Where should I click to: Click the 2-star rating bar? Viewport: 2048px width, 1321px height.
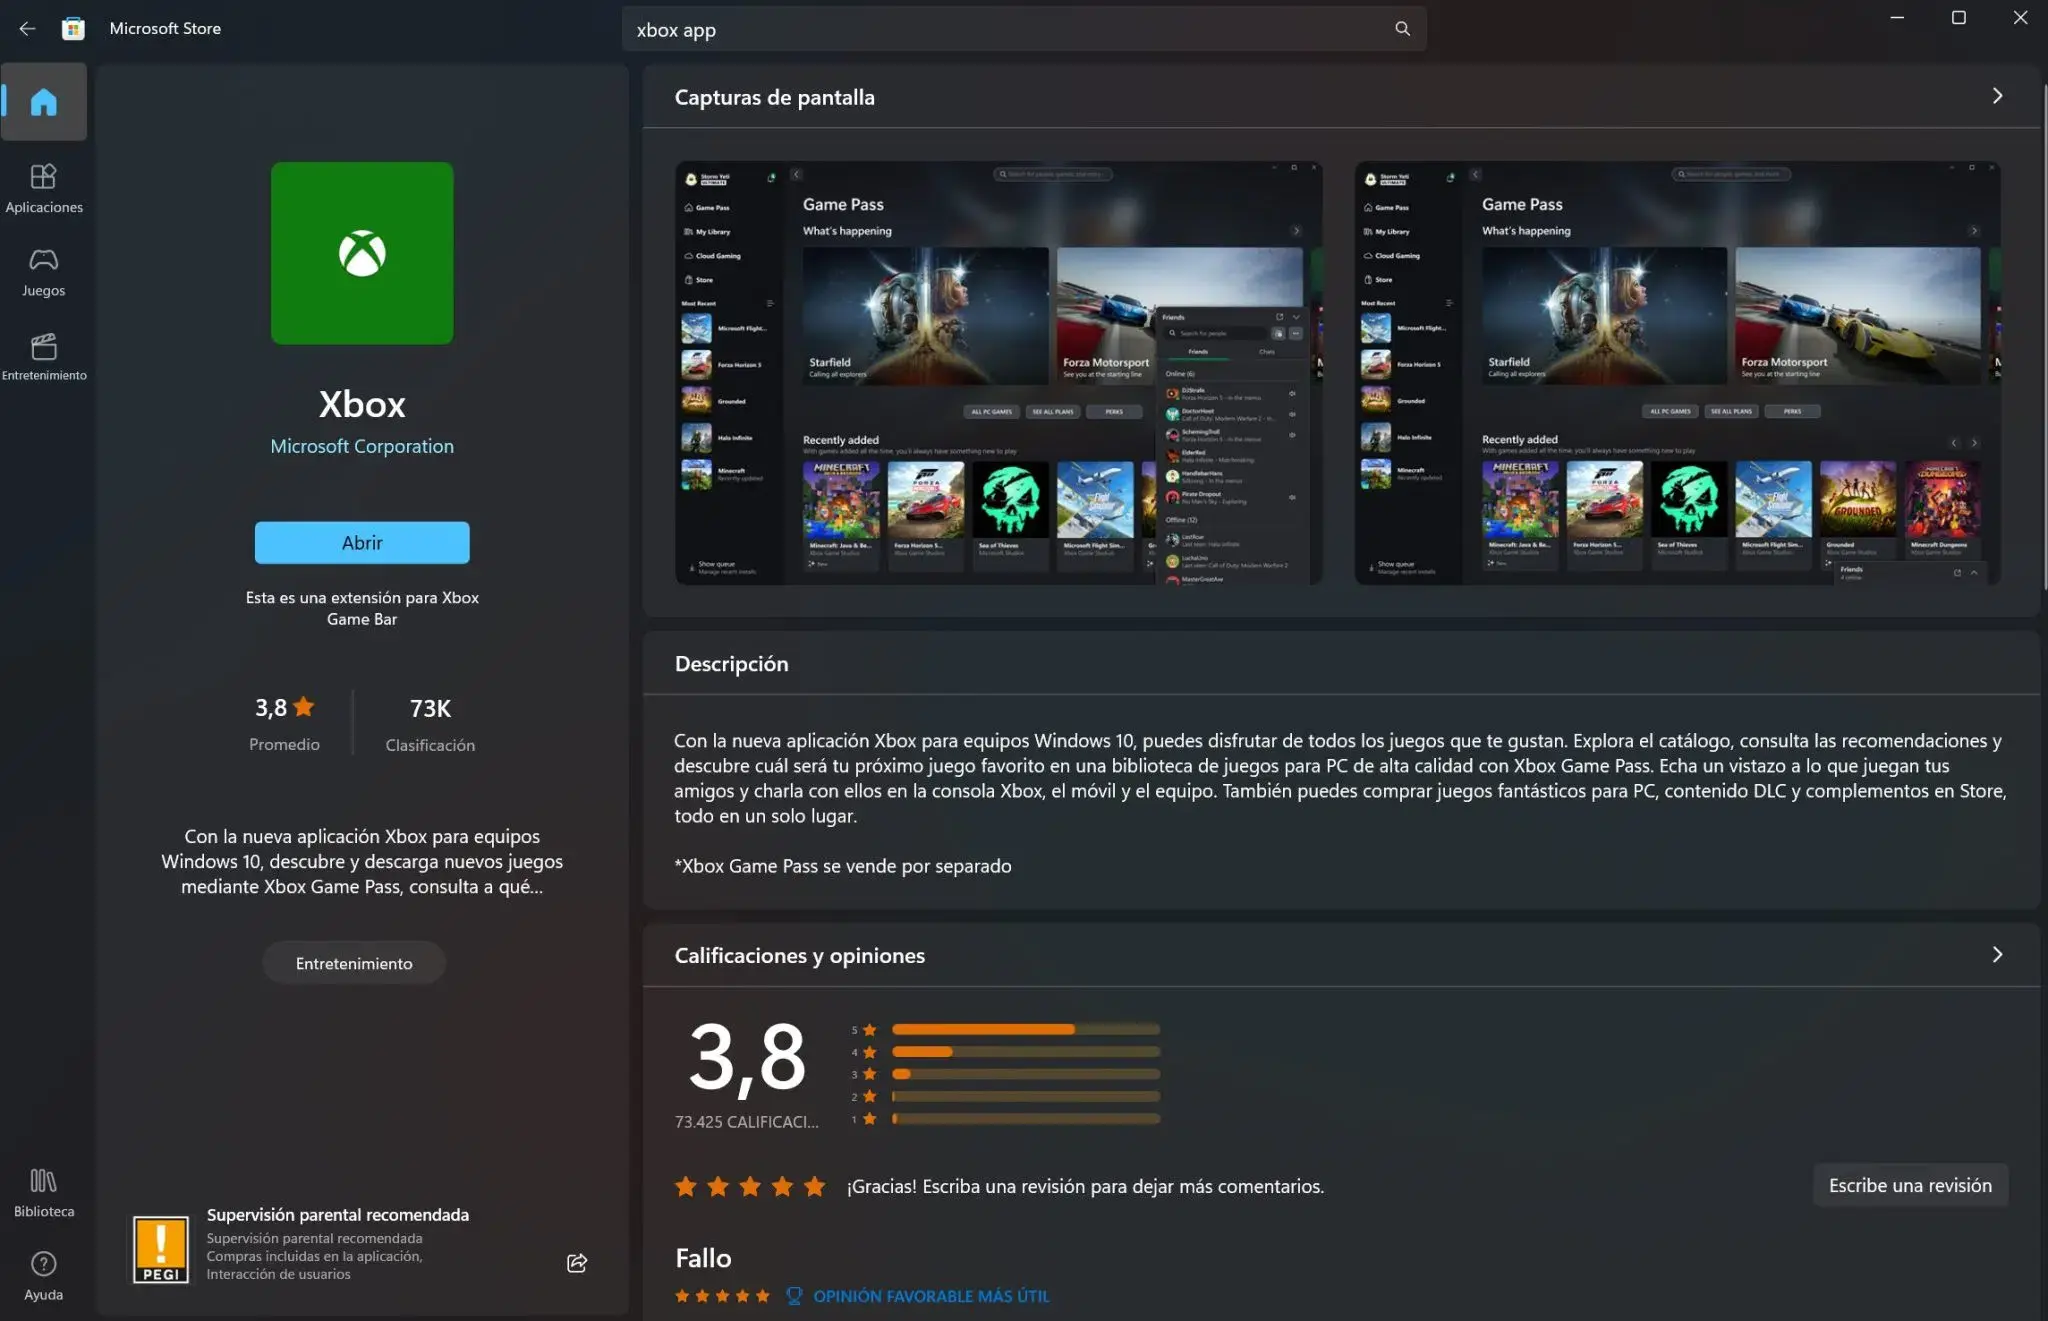click(1026, 1096)
